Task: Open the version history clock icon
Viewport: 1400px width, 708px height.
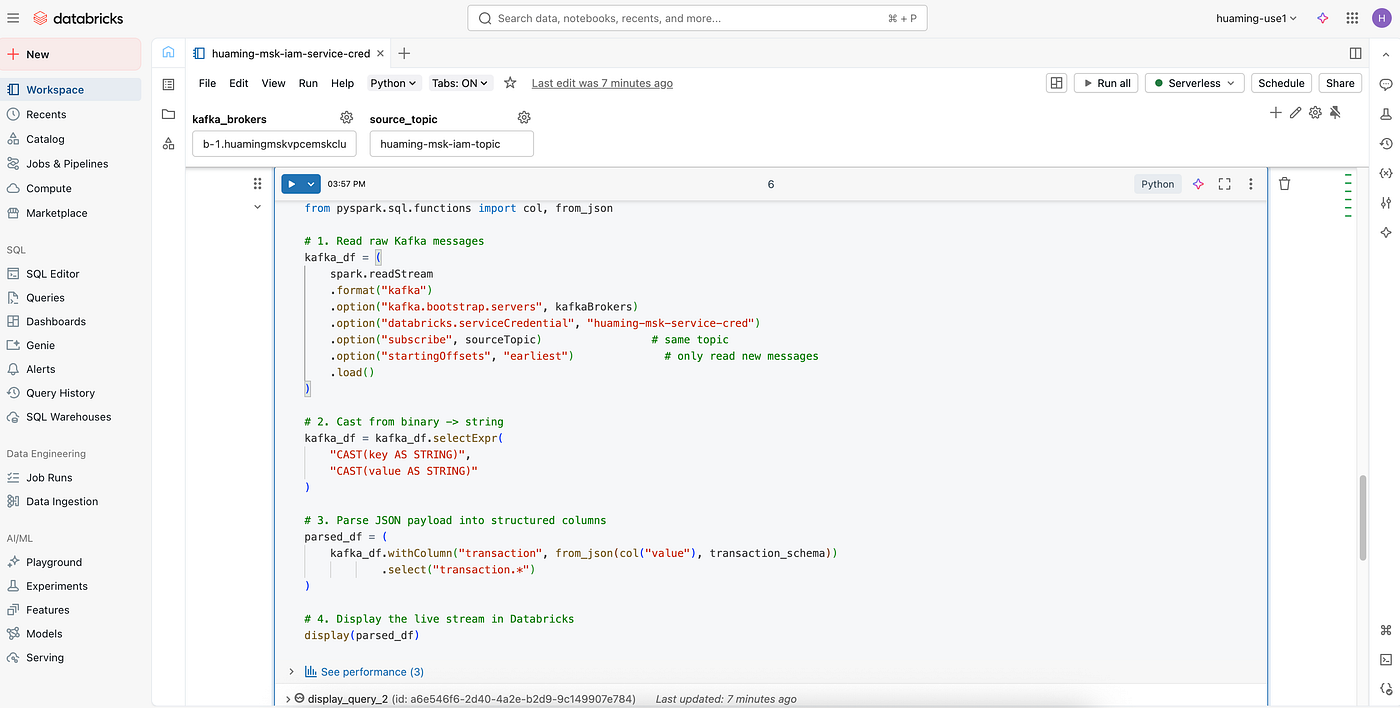Action: [x=1386, y=144]
